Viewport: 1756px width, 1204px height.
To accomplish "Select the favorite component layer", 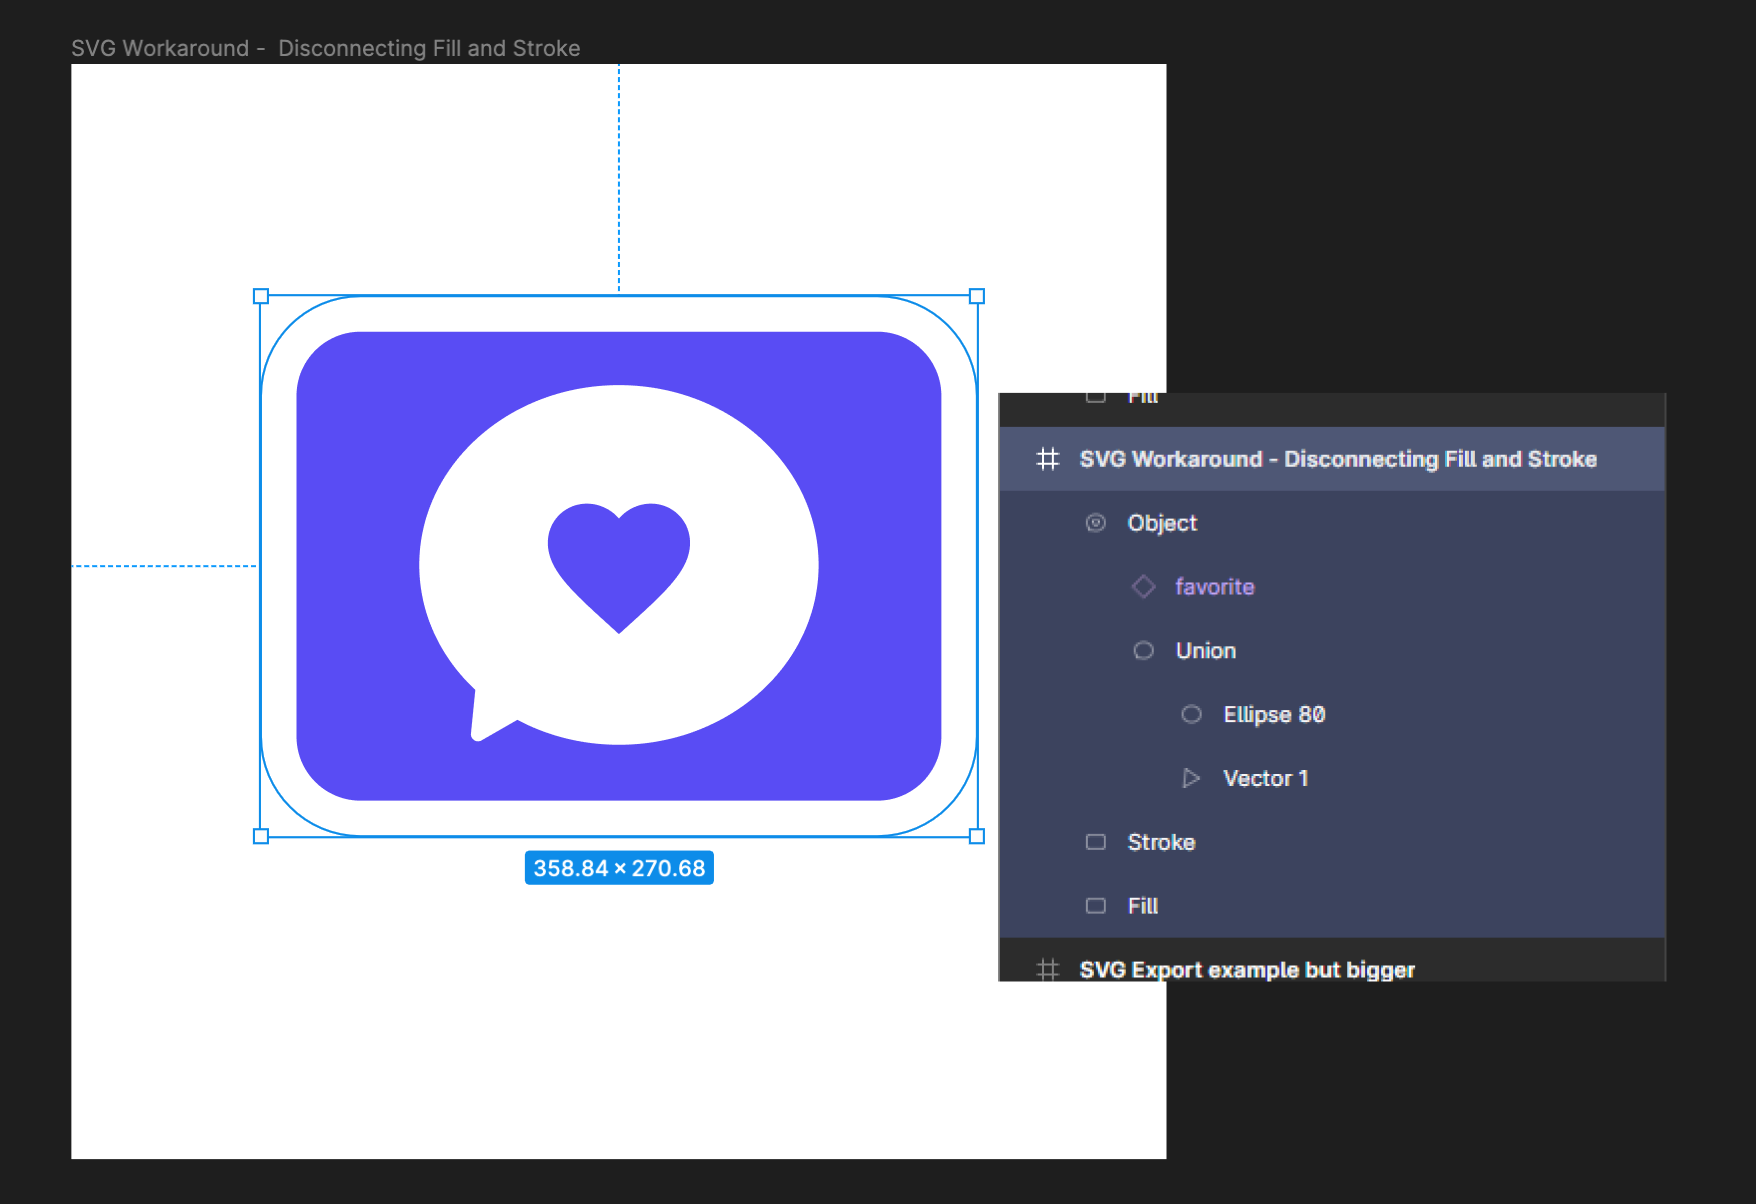I will tap(1332, 587).
